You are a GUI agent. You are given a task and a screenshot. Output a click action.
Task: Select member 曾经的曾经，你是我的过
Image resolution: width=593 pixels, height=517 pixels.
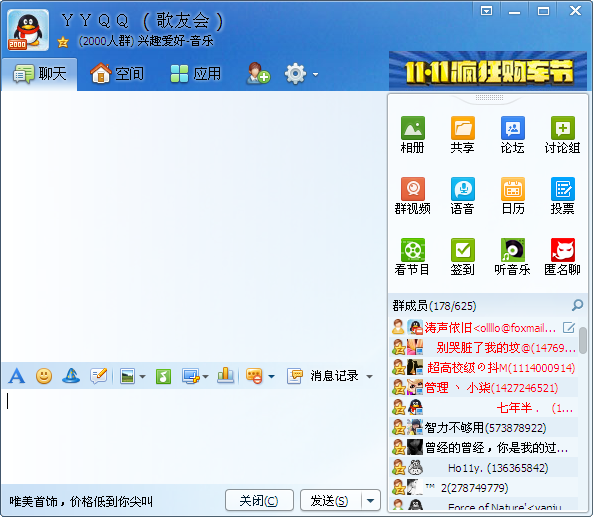point(484,447)
